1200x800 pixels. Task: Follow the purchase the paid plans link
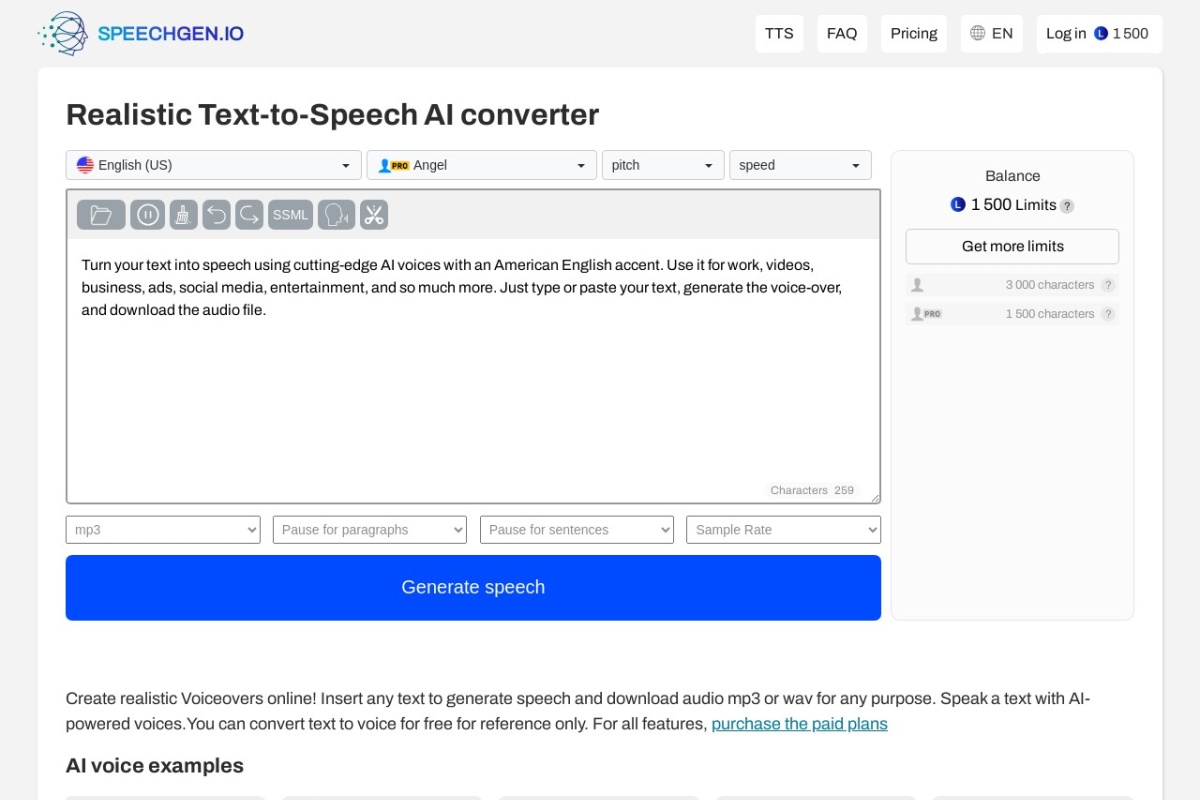tap(798, 723)
